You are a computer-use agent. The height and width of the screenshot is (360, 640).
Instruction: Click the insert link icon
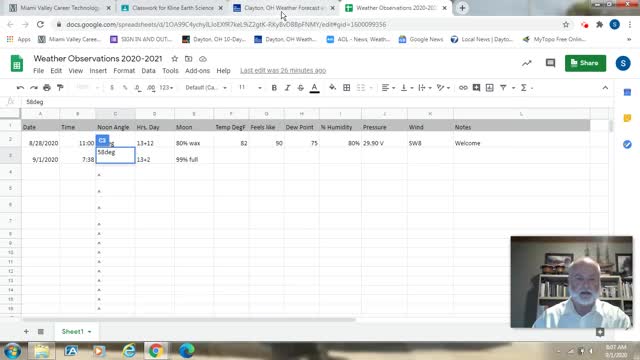click(463, 88)
